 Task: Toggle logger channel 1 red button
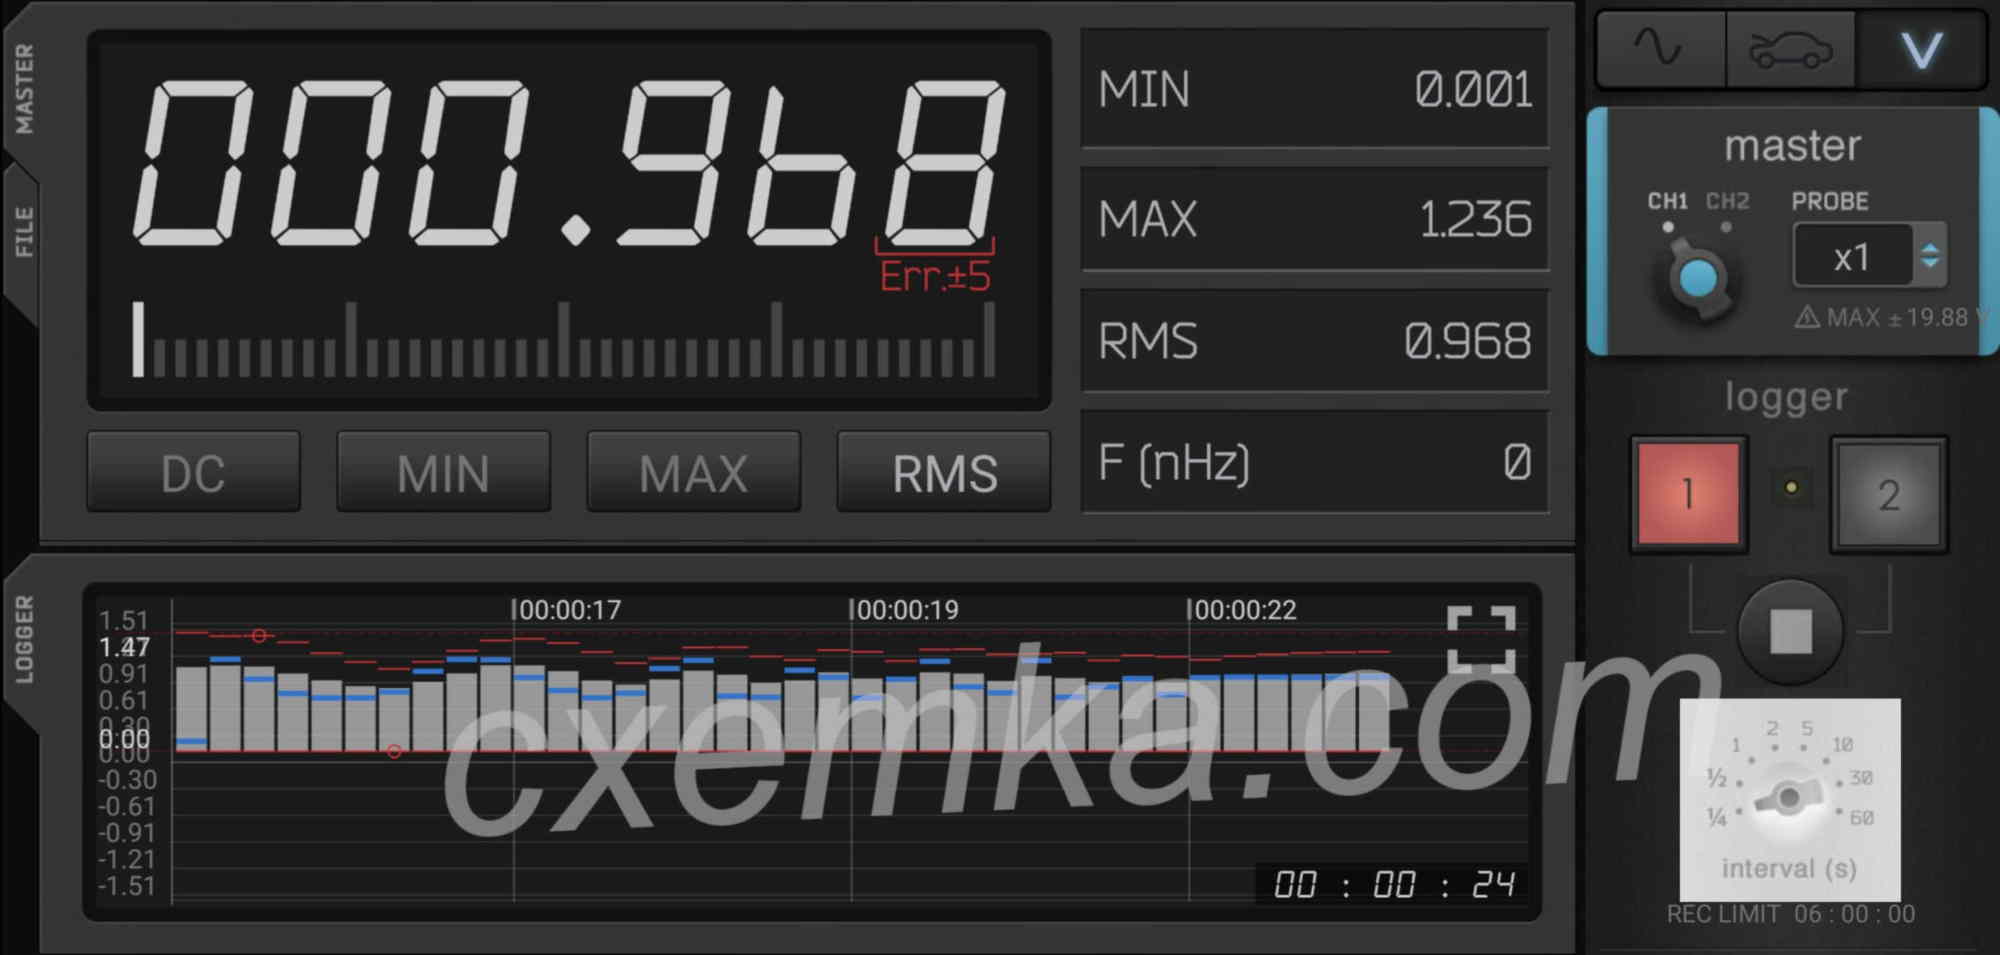click(1688, 494)
